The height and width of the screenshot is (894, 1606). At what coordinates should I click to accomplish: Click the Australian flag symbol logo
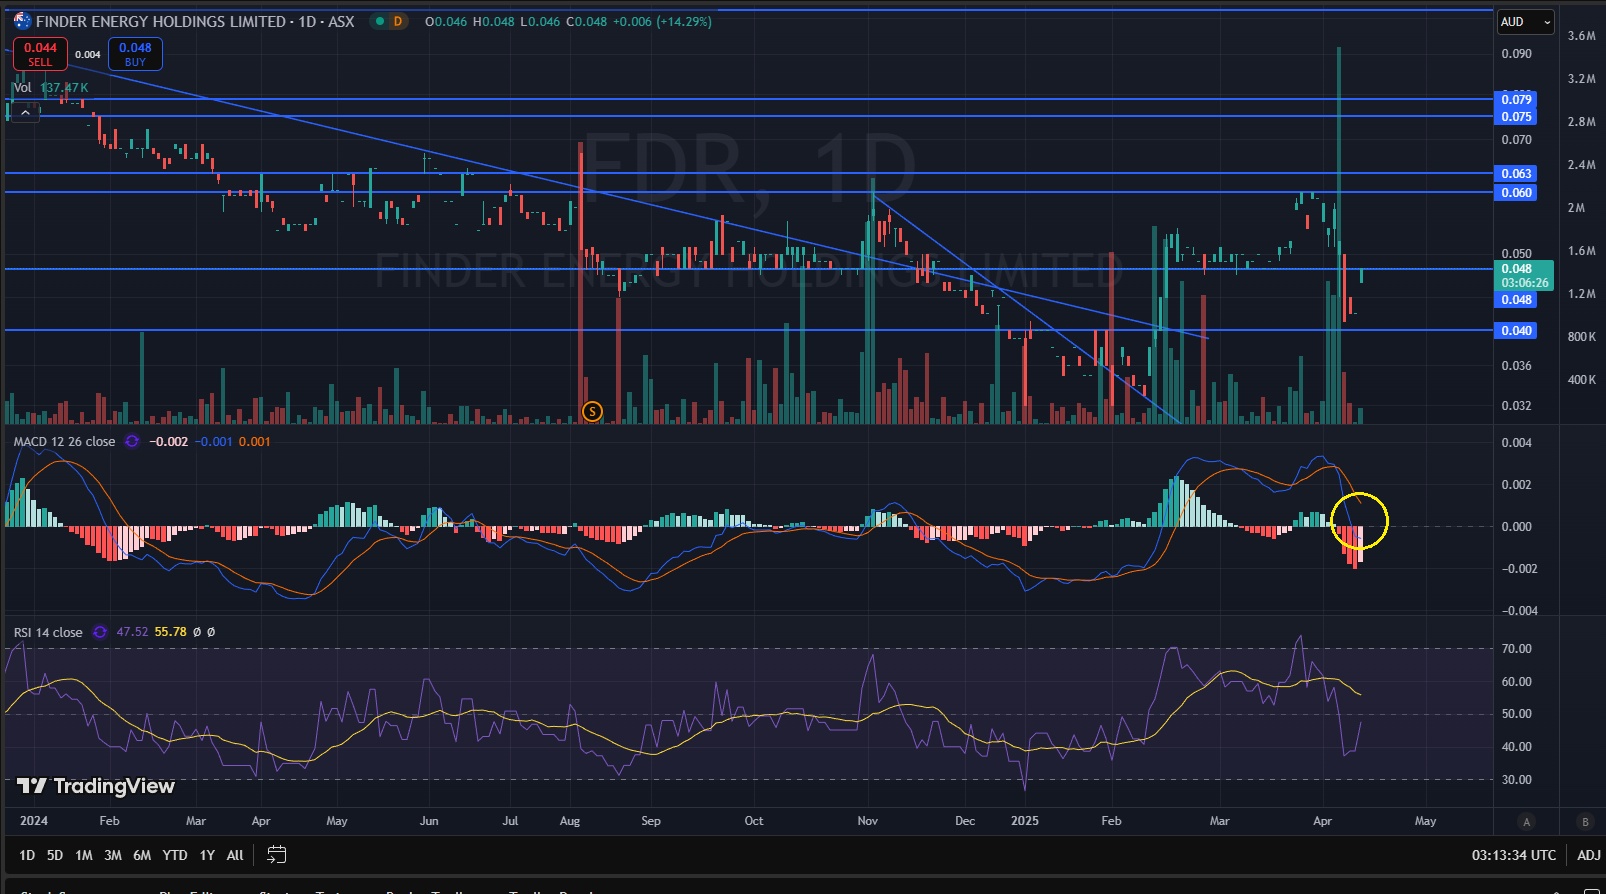click(21, 21)
